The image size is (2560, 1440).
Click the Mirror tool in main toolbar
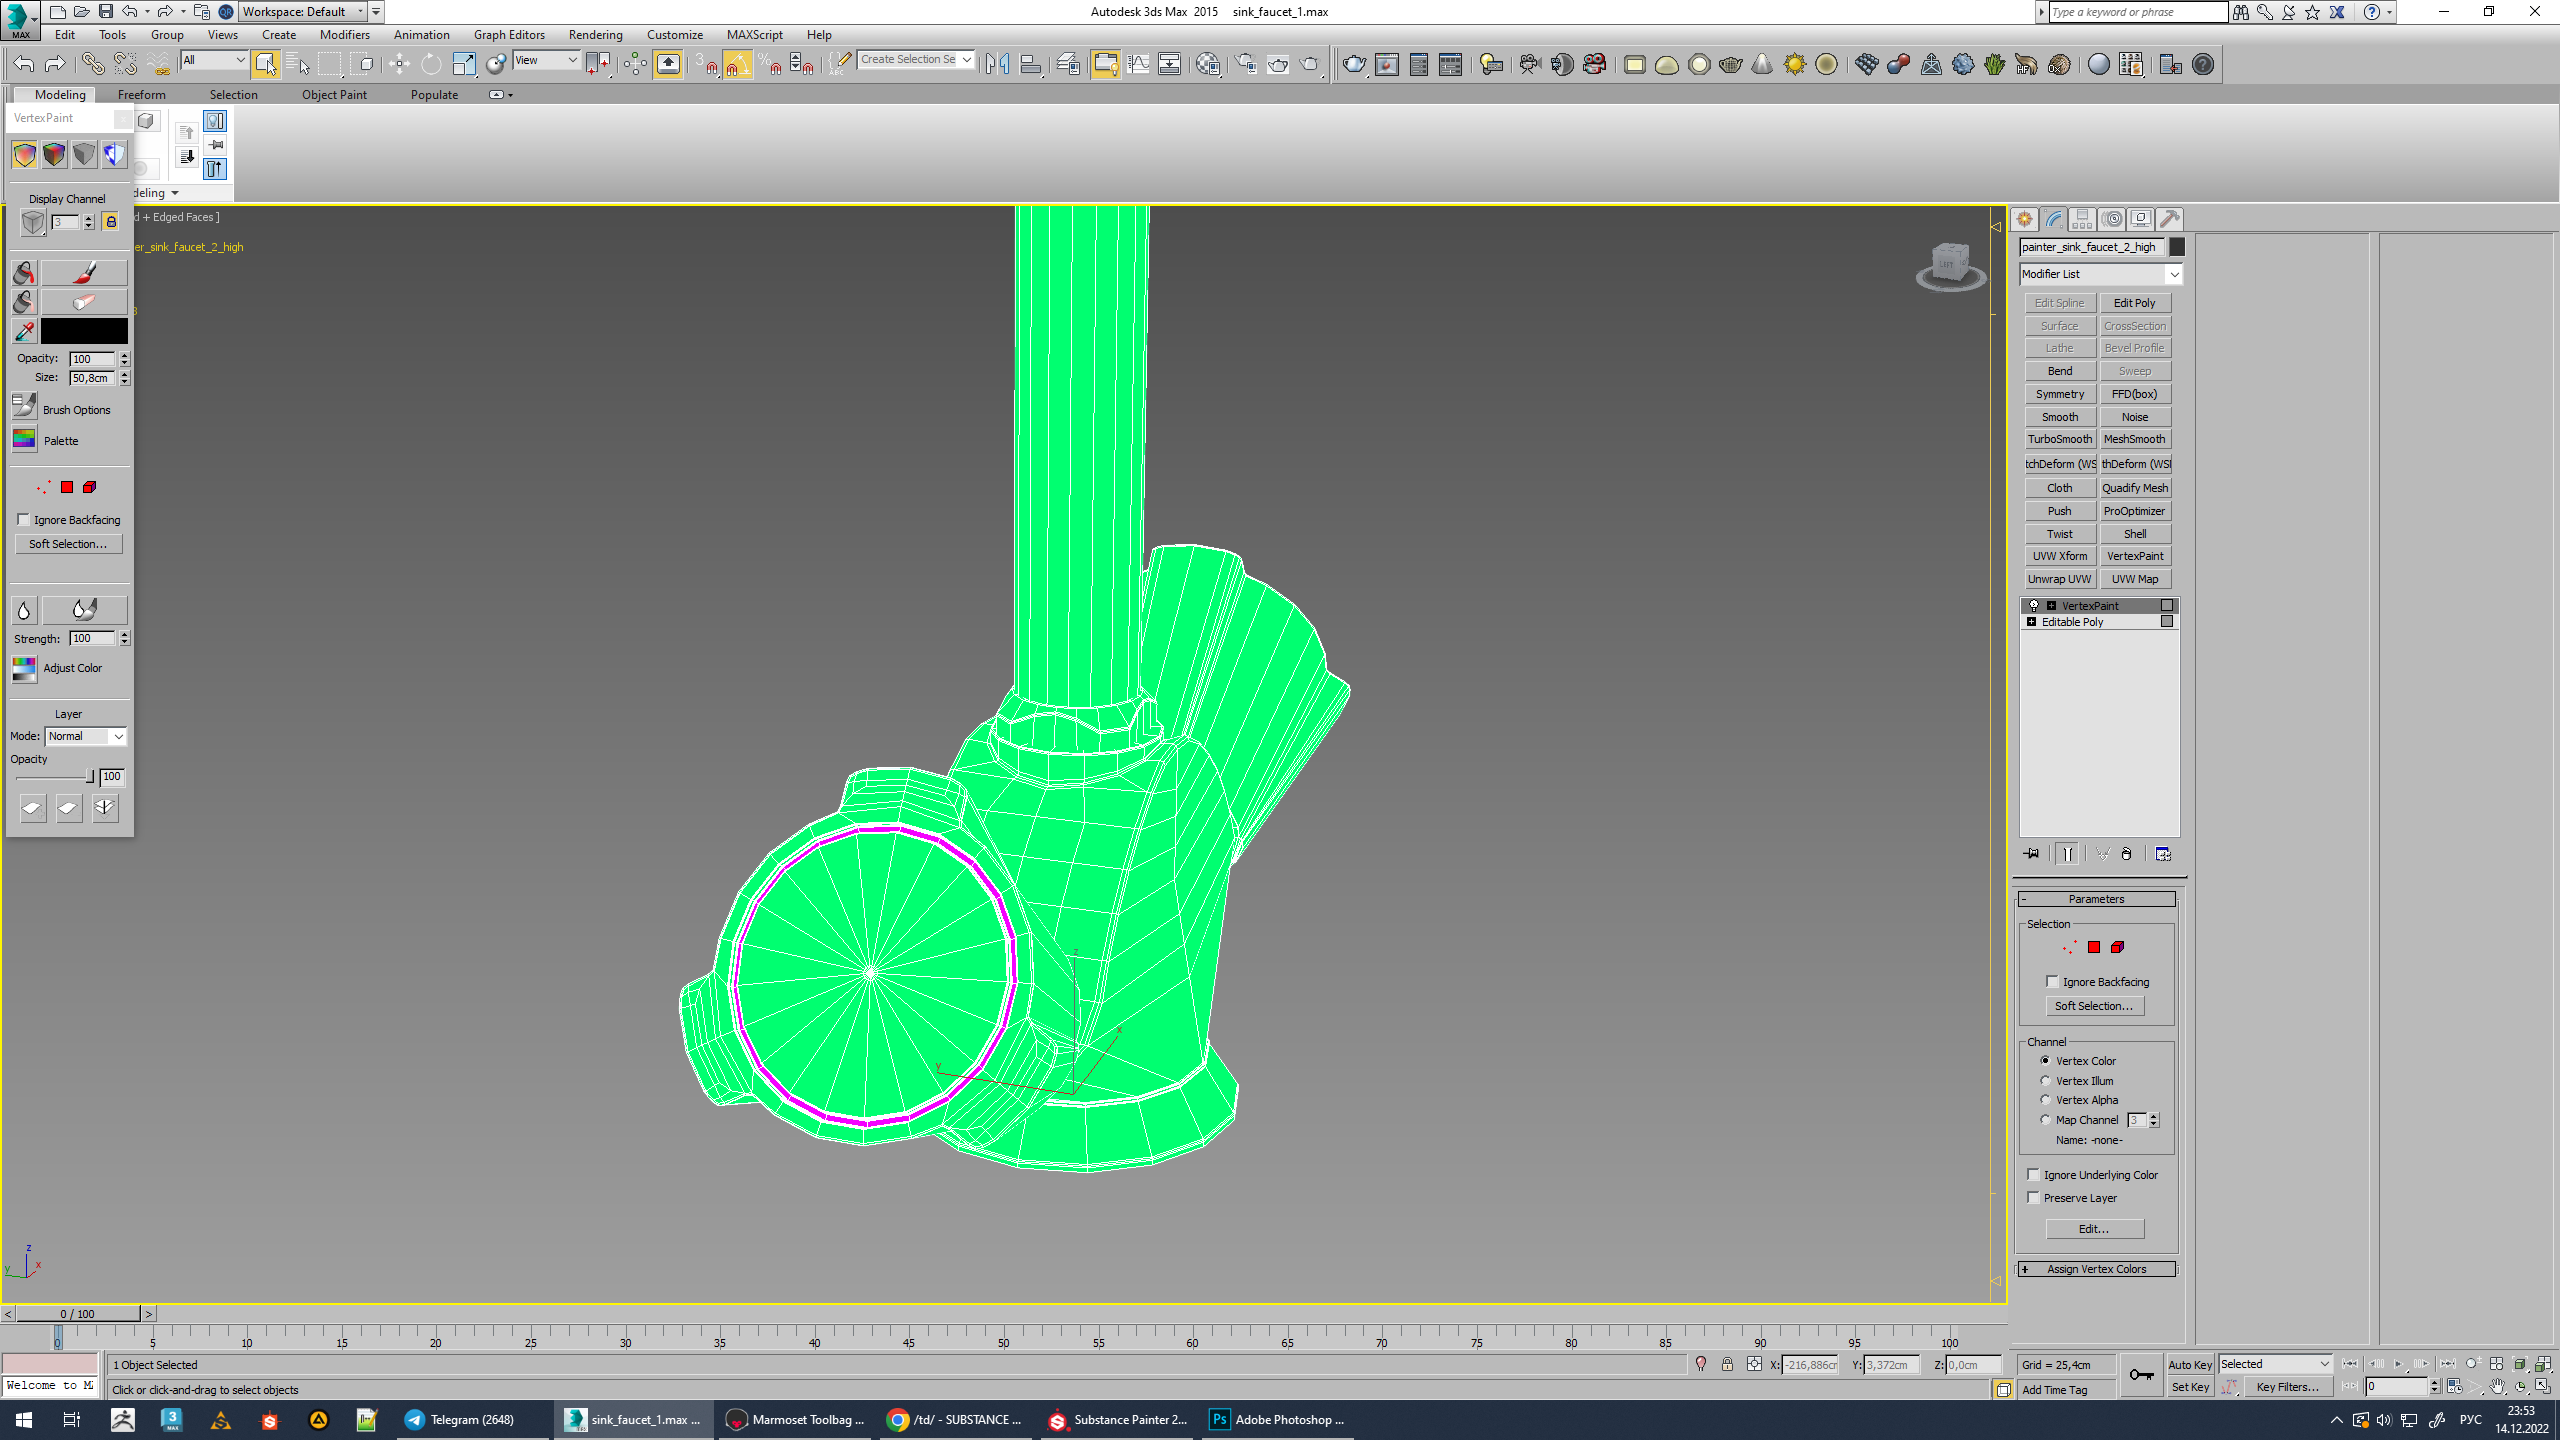997,65
